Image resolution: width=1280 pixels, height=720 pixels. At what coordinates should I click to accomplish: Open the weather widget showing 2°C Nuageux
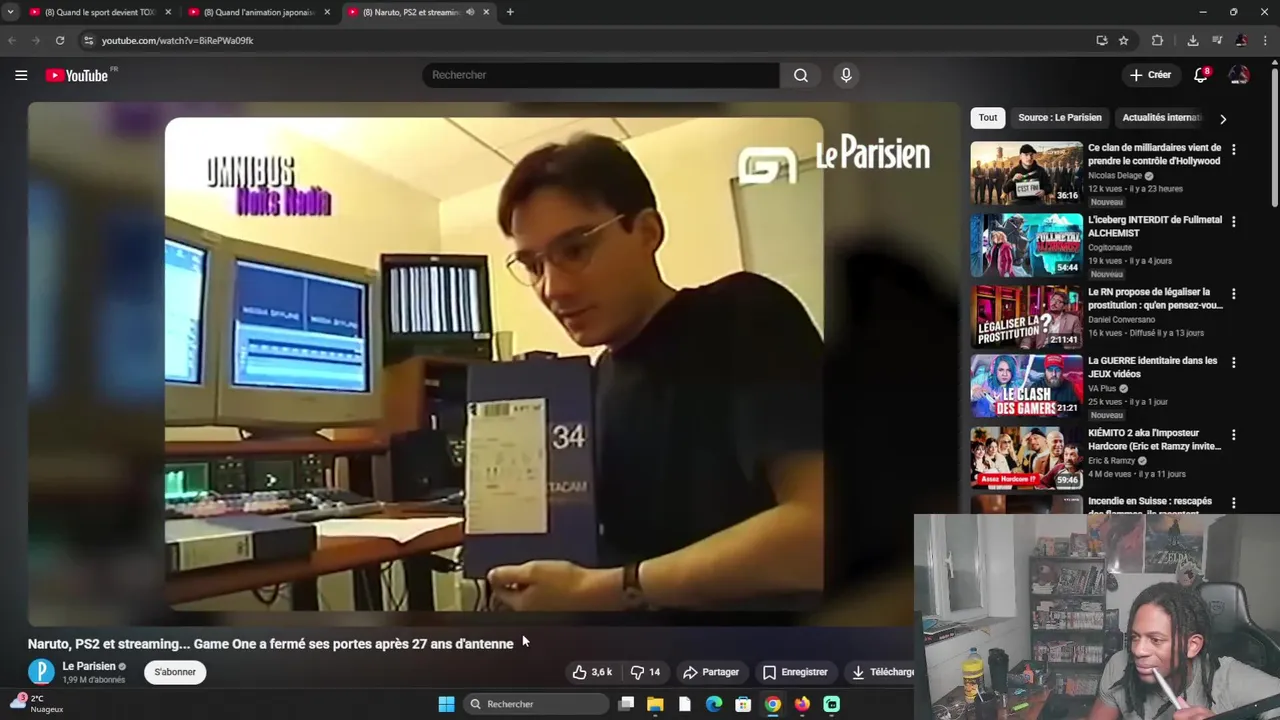tap(38, 704)
